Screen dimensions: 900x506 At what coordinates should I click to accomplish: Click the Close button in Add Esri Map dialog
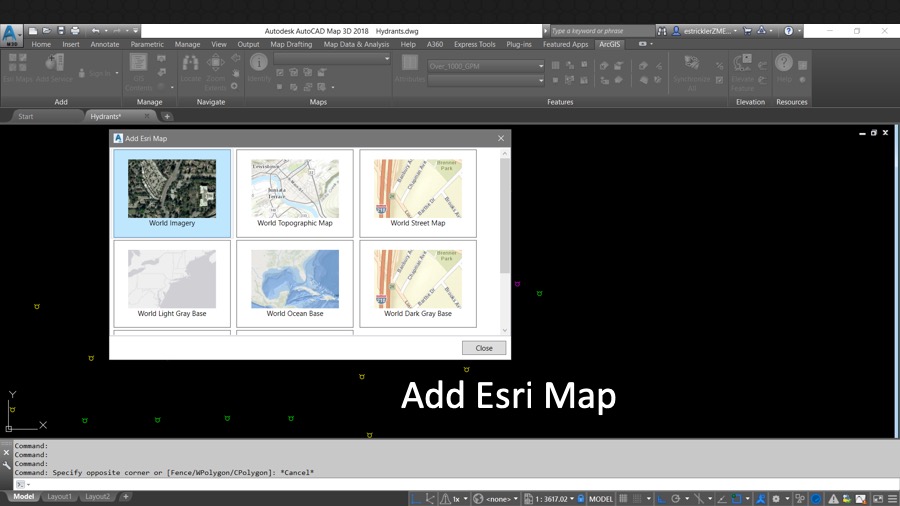coord(484,348)
